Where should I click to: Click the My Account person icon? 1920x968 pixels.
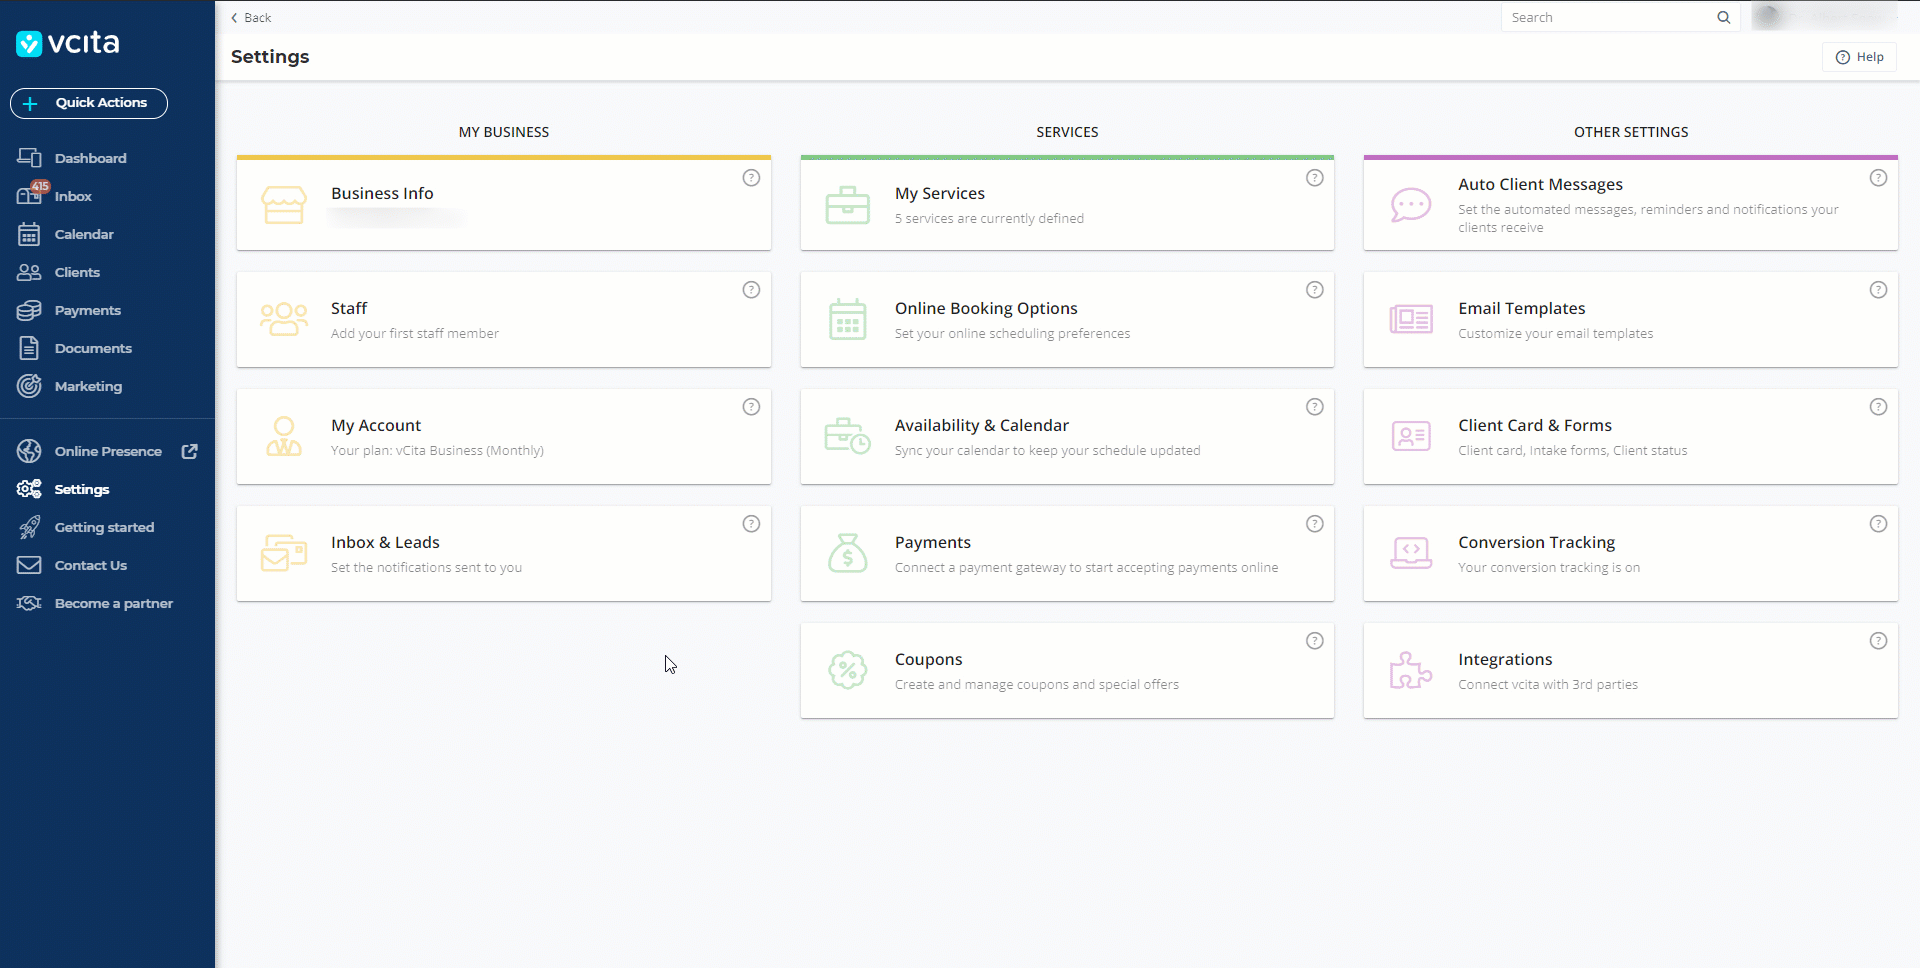click(284, 437)
